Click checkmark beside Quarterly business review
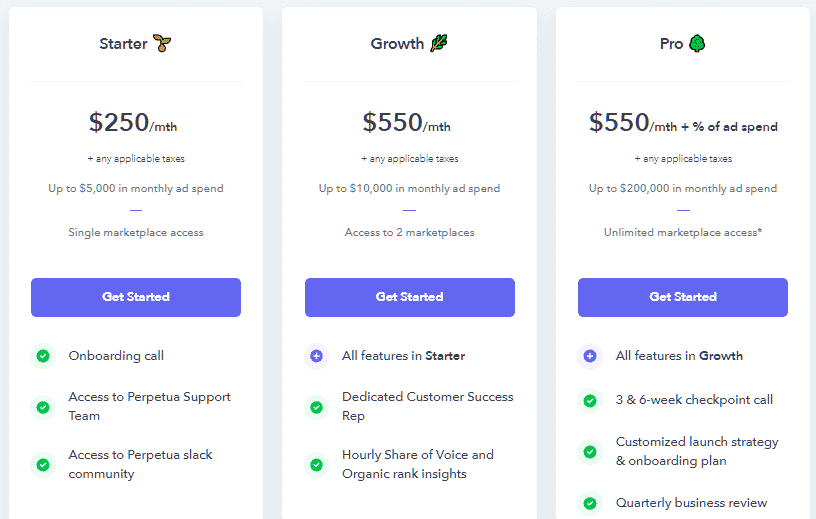Image resolution: width=816 pixels, height=519 pixels. tap(590, 503)
